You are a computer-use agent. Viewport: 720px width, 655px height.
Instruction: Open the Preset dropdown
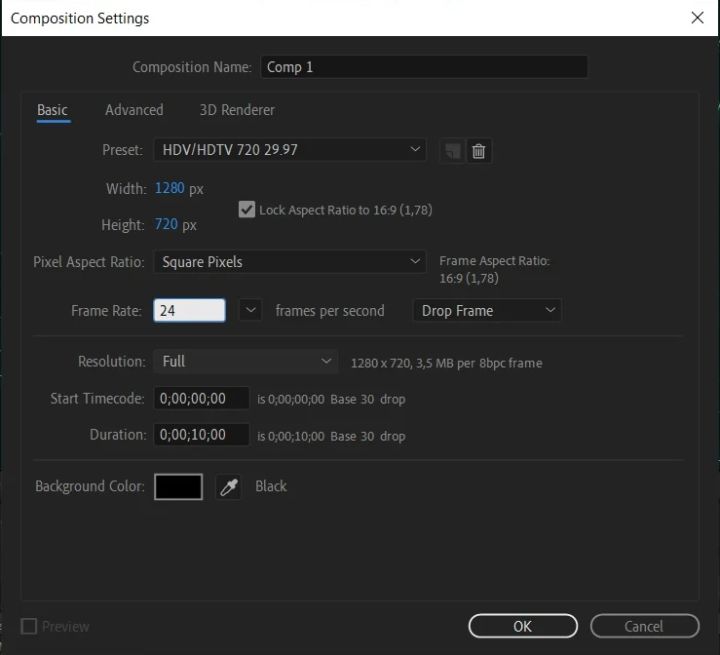(x=290, y=150)
